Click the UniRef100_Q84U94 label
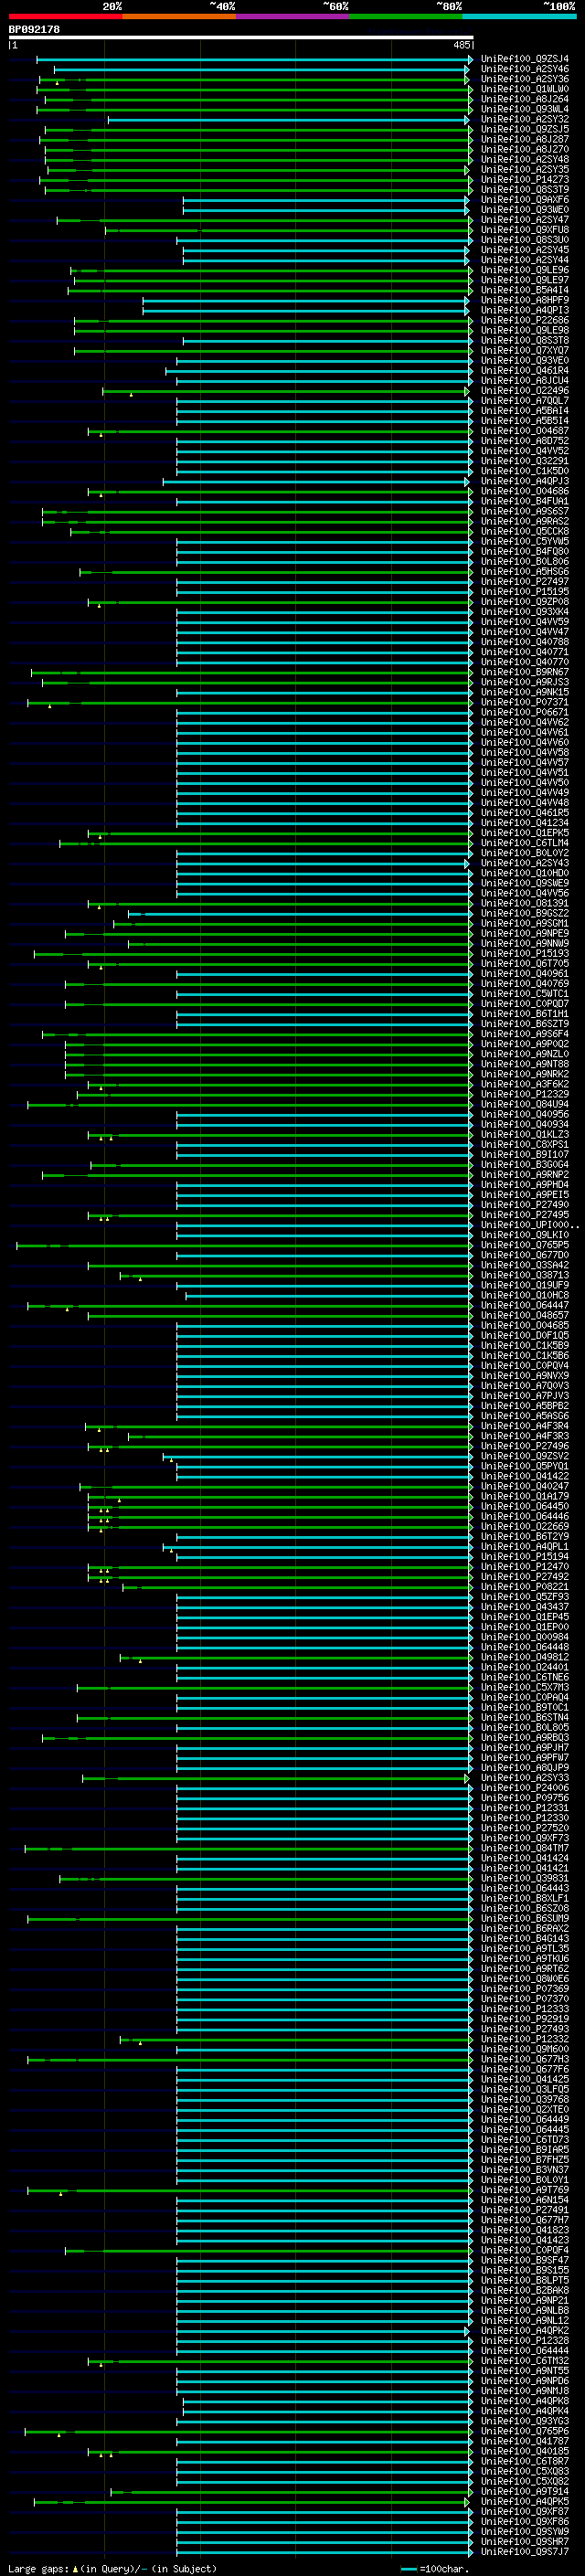585x2576 pixels. click(x=525, y=1104)
